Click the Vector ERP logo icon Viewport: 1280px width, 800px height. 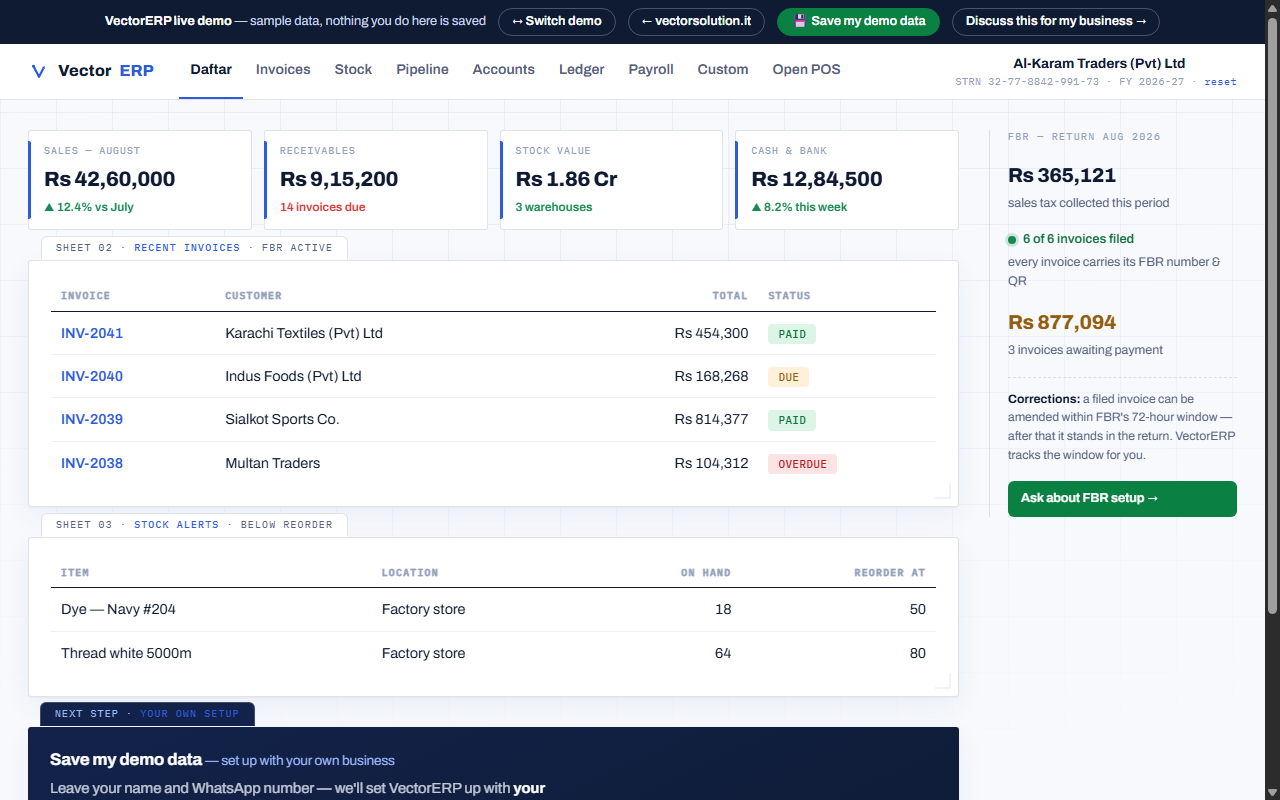[x=39, y=71]
